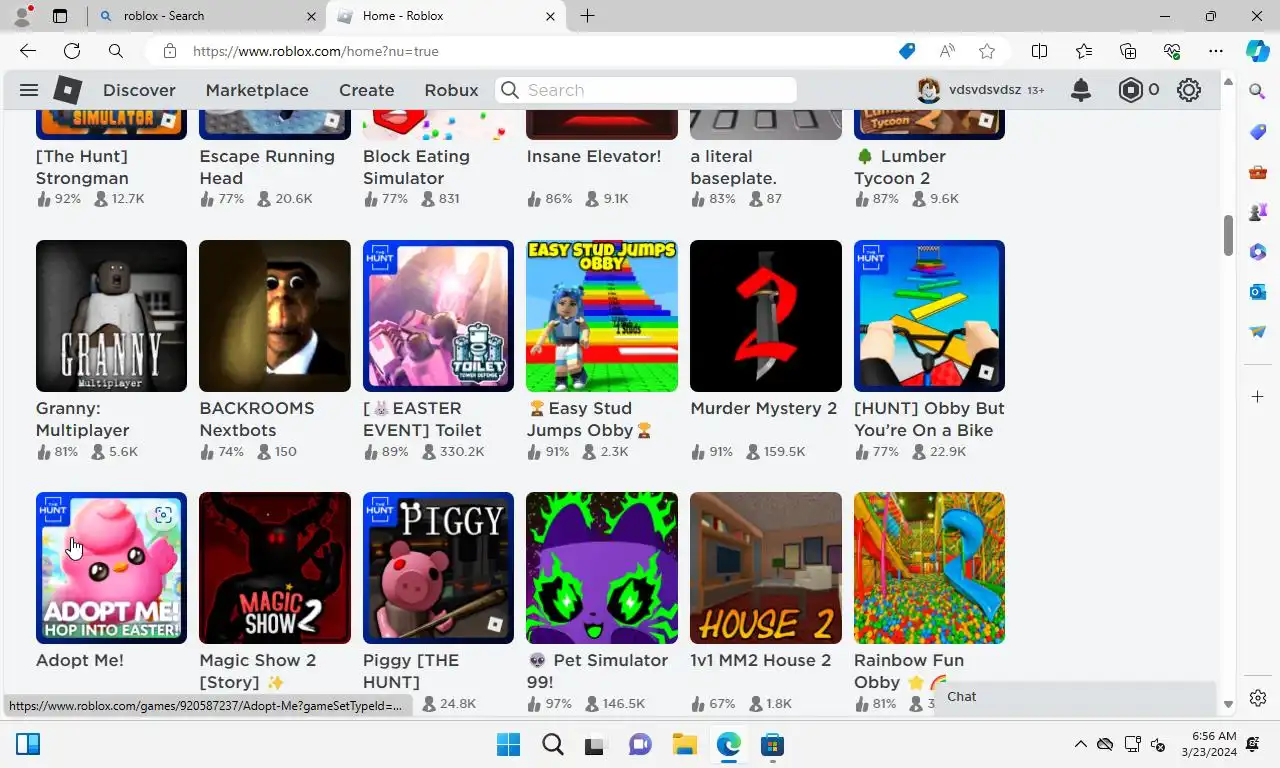
Task: Open the Murder Mystery 2 thumbnail
Action: (766, 316)
